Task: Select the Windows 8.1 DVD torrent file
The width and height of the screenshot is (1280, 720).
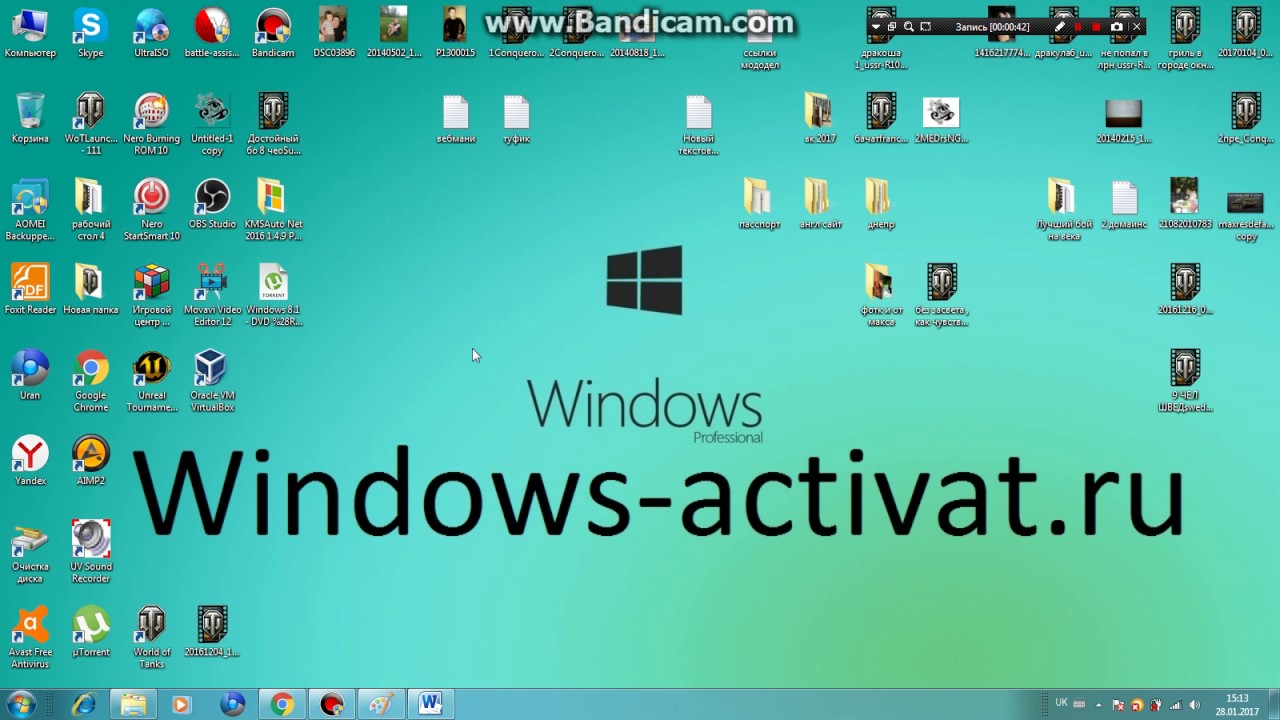Action: coord(273,295)
